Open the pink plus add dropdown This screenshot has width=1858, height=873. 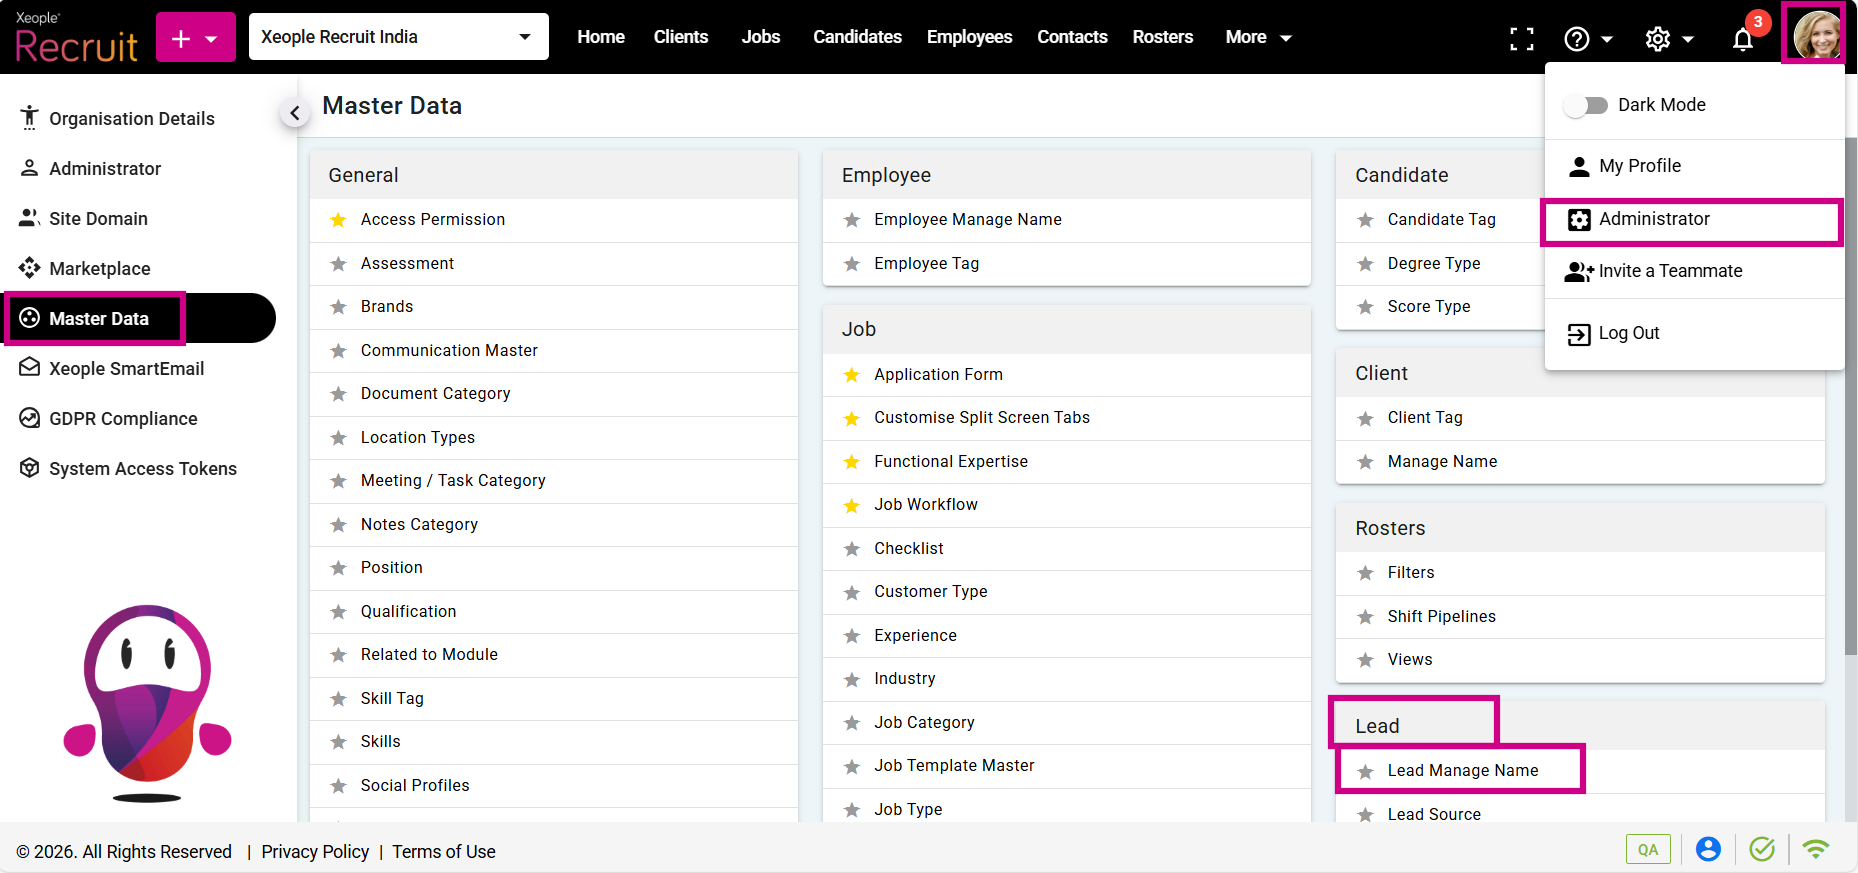[x=195, y=38]
